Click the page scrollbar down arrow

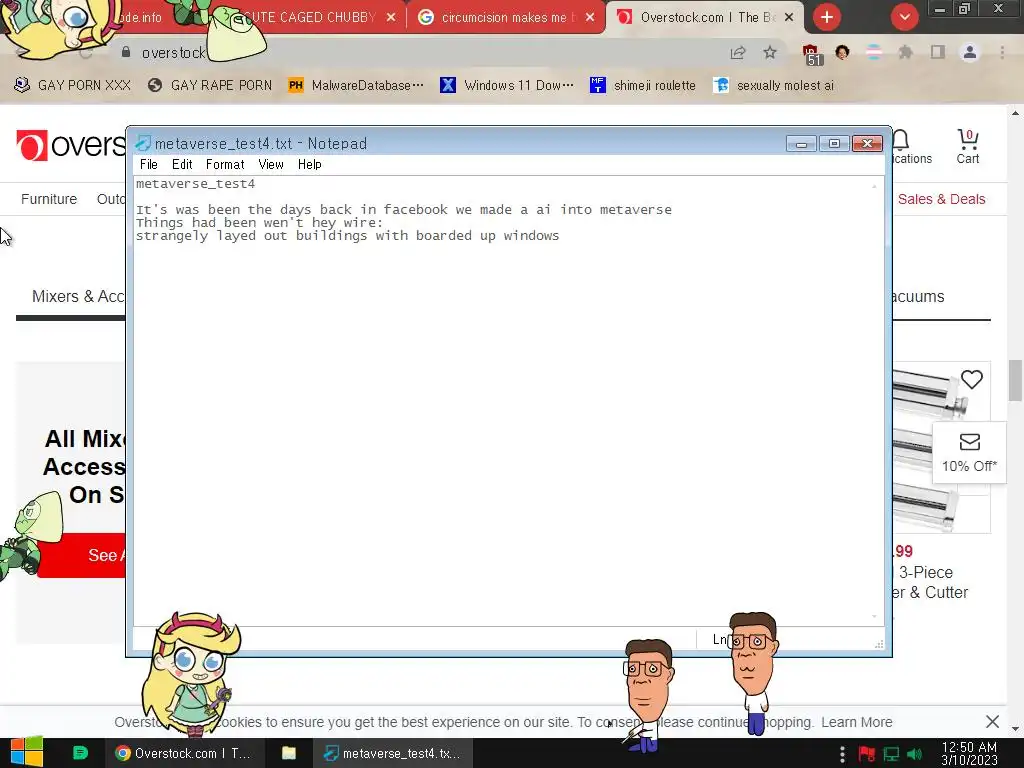point(1016,729)
